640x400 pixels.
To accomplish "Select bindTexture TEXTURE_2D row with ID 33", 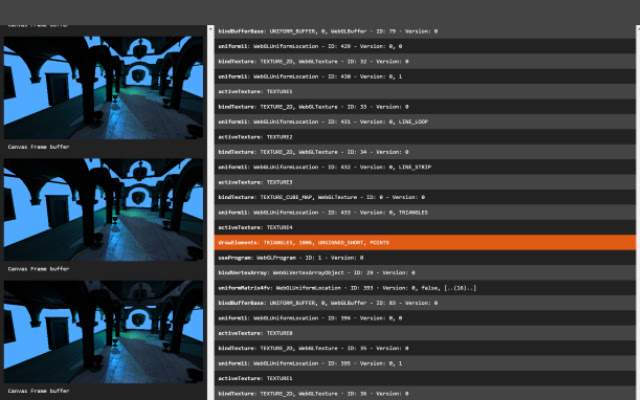I will point(425,107).
